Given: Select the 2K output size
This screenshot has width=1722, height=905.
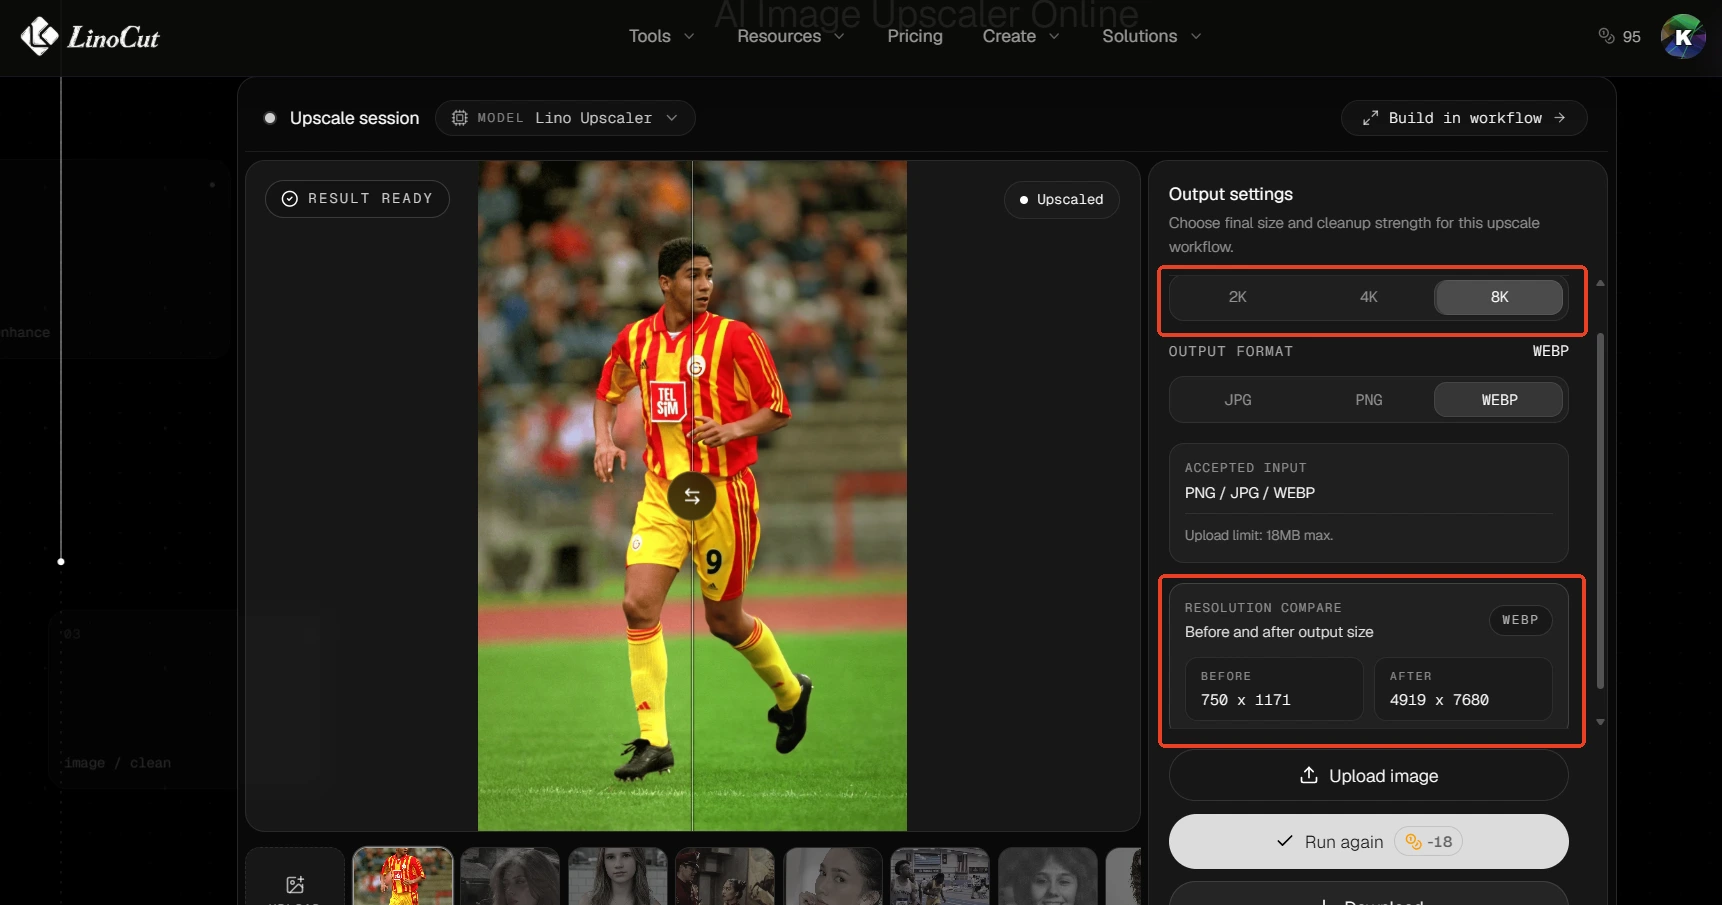Looking at the screenshot, I should pos(1238,297).
